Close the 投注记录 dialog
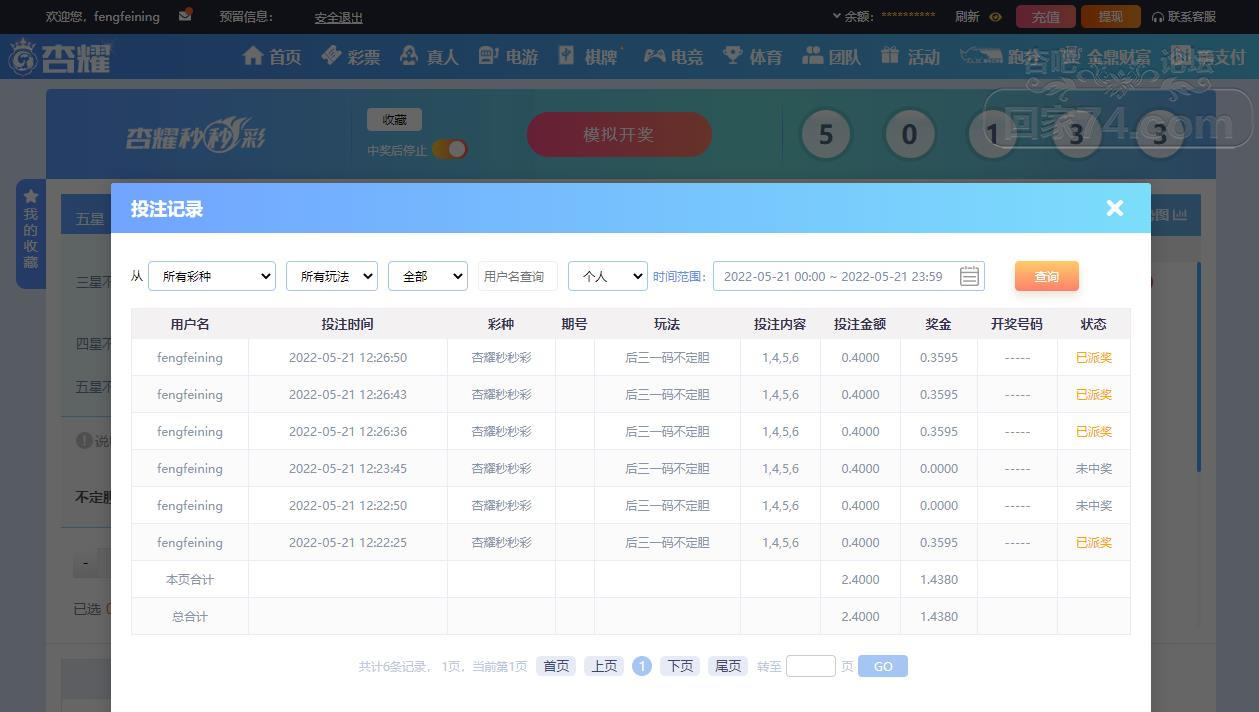This screenshot has width=1259, height=712. pos(1114,208)
